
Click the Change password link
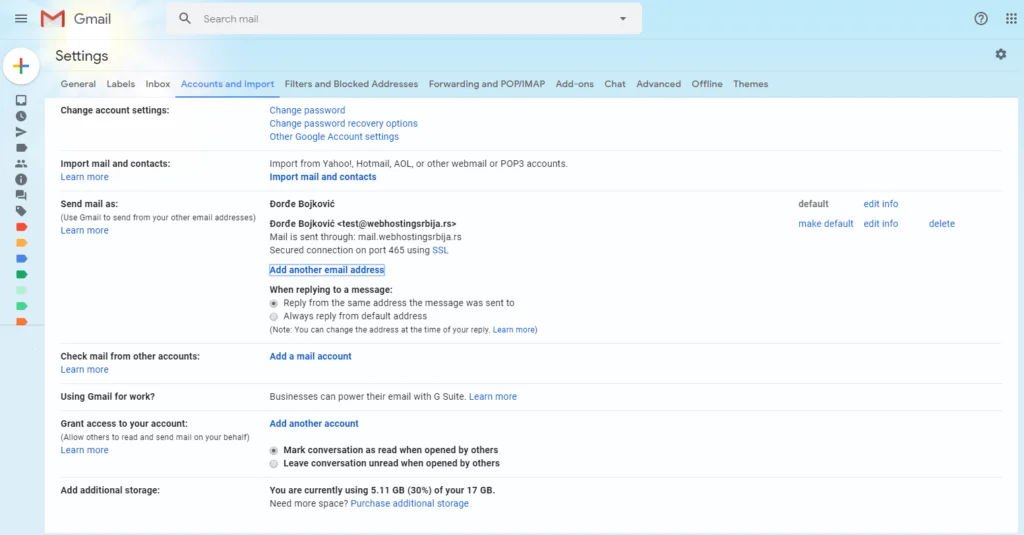pos(307,110)
